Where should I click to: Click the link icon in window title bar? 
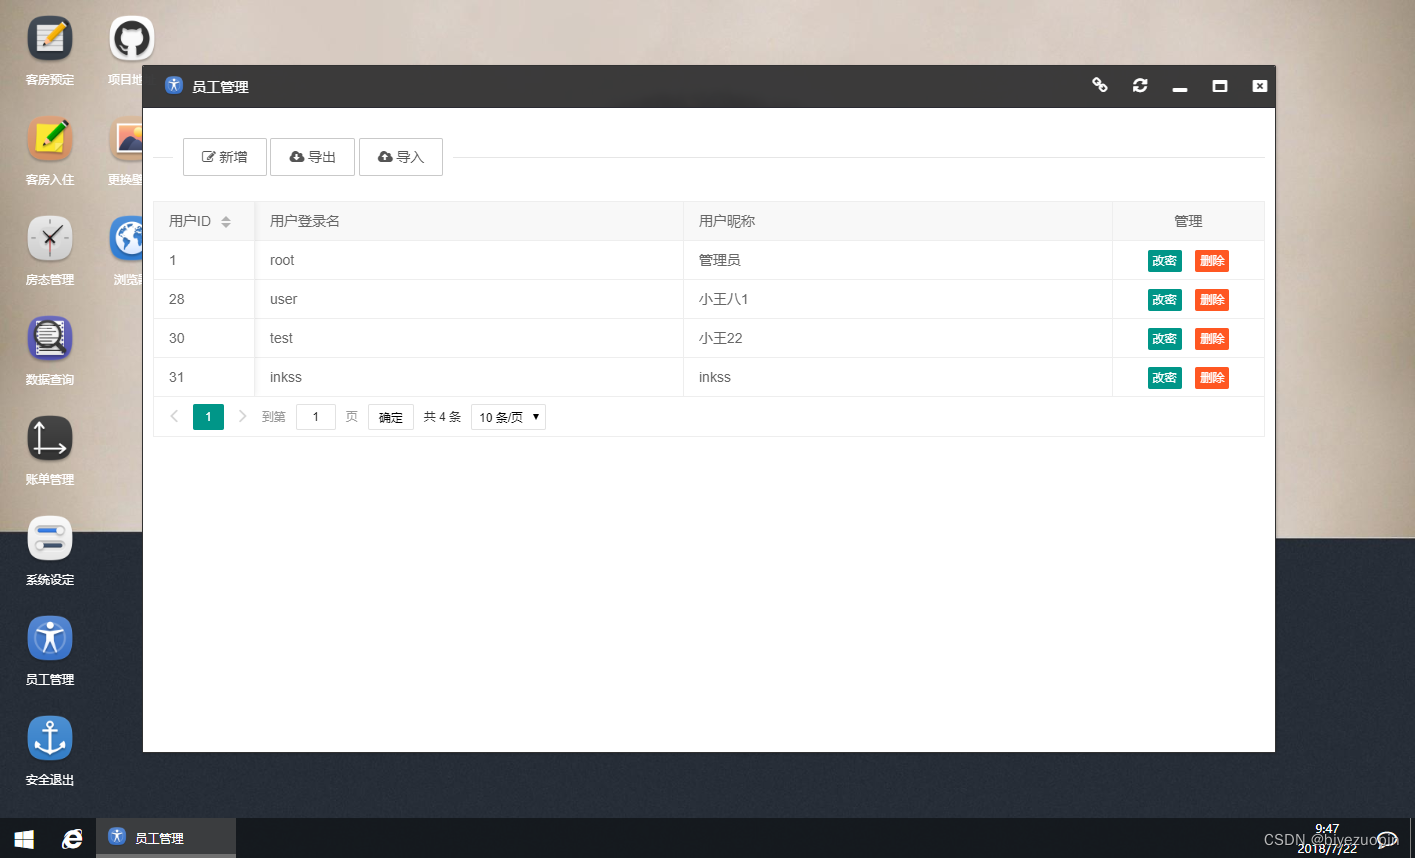coord(1100,86)
